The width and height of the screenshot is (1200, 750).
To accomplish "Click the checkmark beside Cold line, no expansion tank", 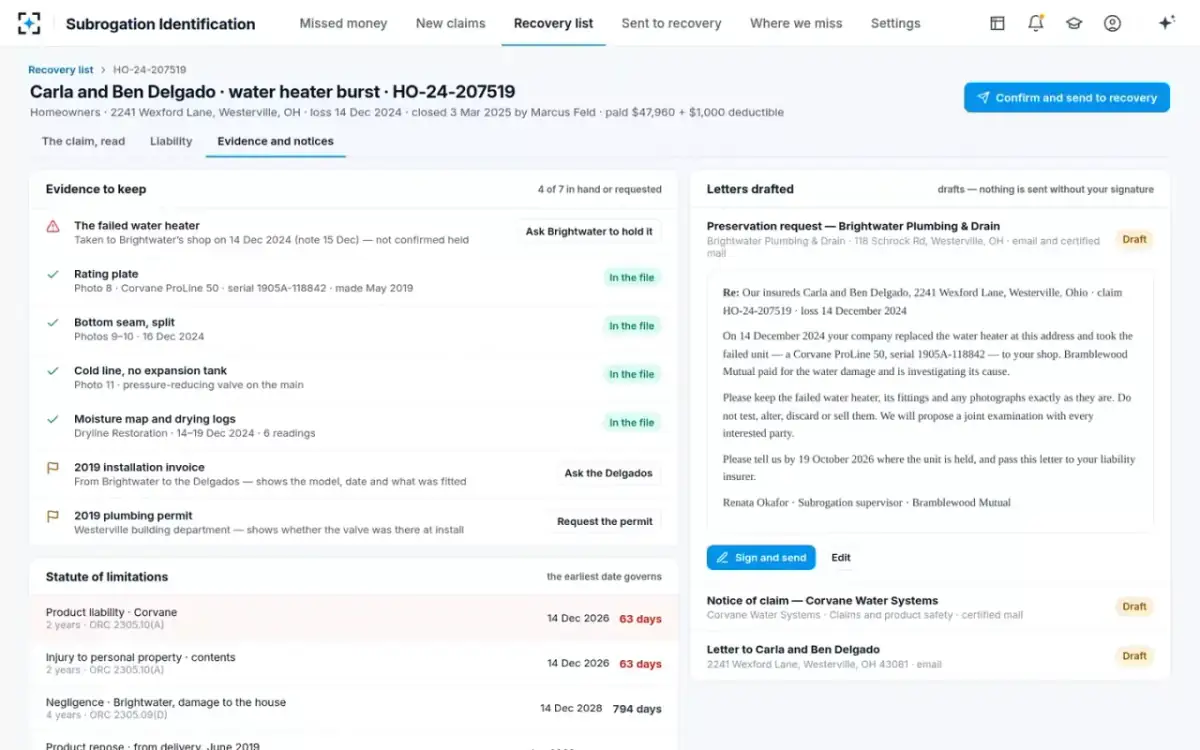I will click(x=53, y=371).
